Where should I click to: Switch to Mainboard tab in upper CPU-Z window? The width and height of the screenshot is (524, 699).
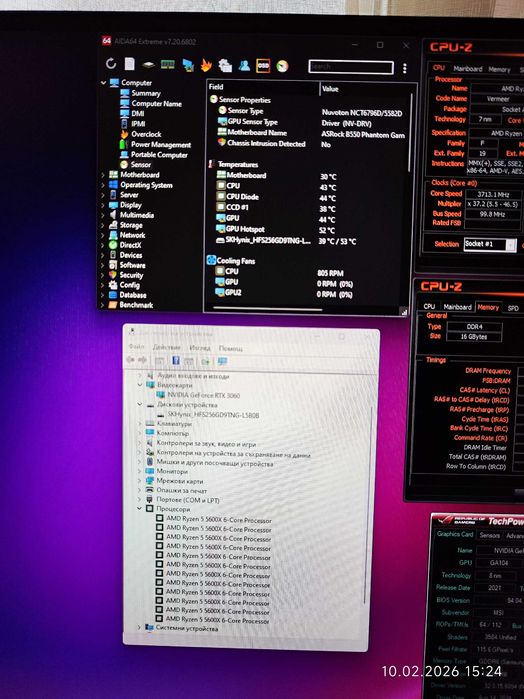click(467, 69)
